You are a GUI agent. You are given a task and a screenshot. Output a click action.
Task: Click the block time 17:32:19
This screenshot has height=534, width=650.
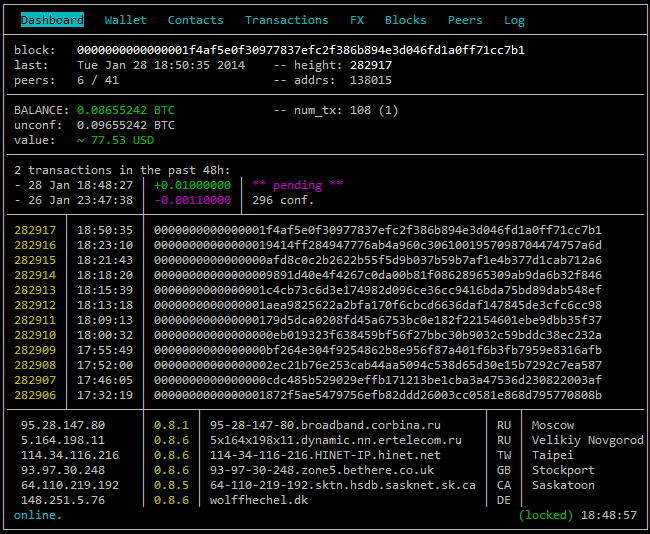tap(105, 395)
